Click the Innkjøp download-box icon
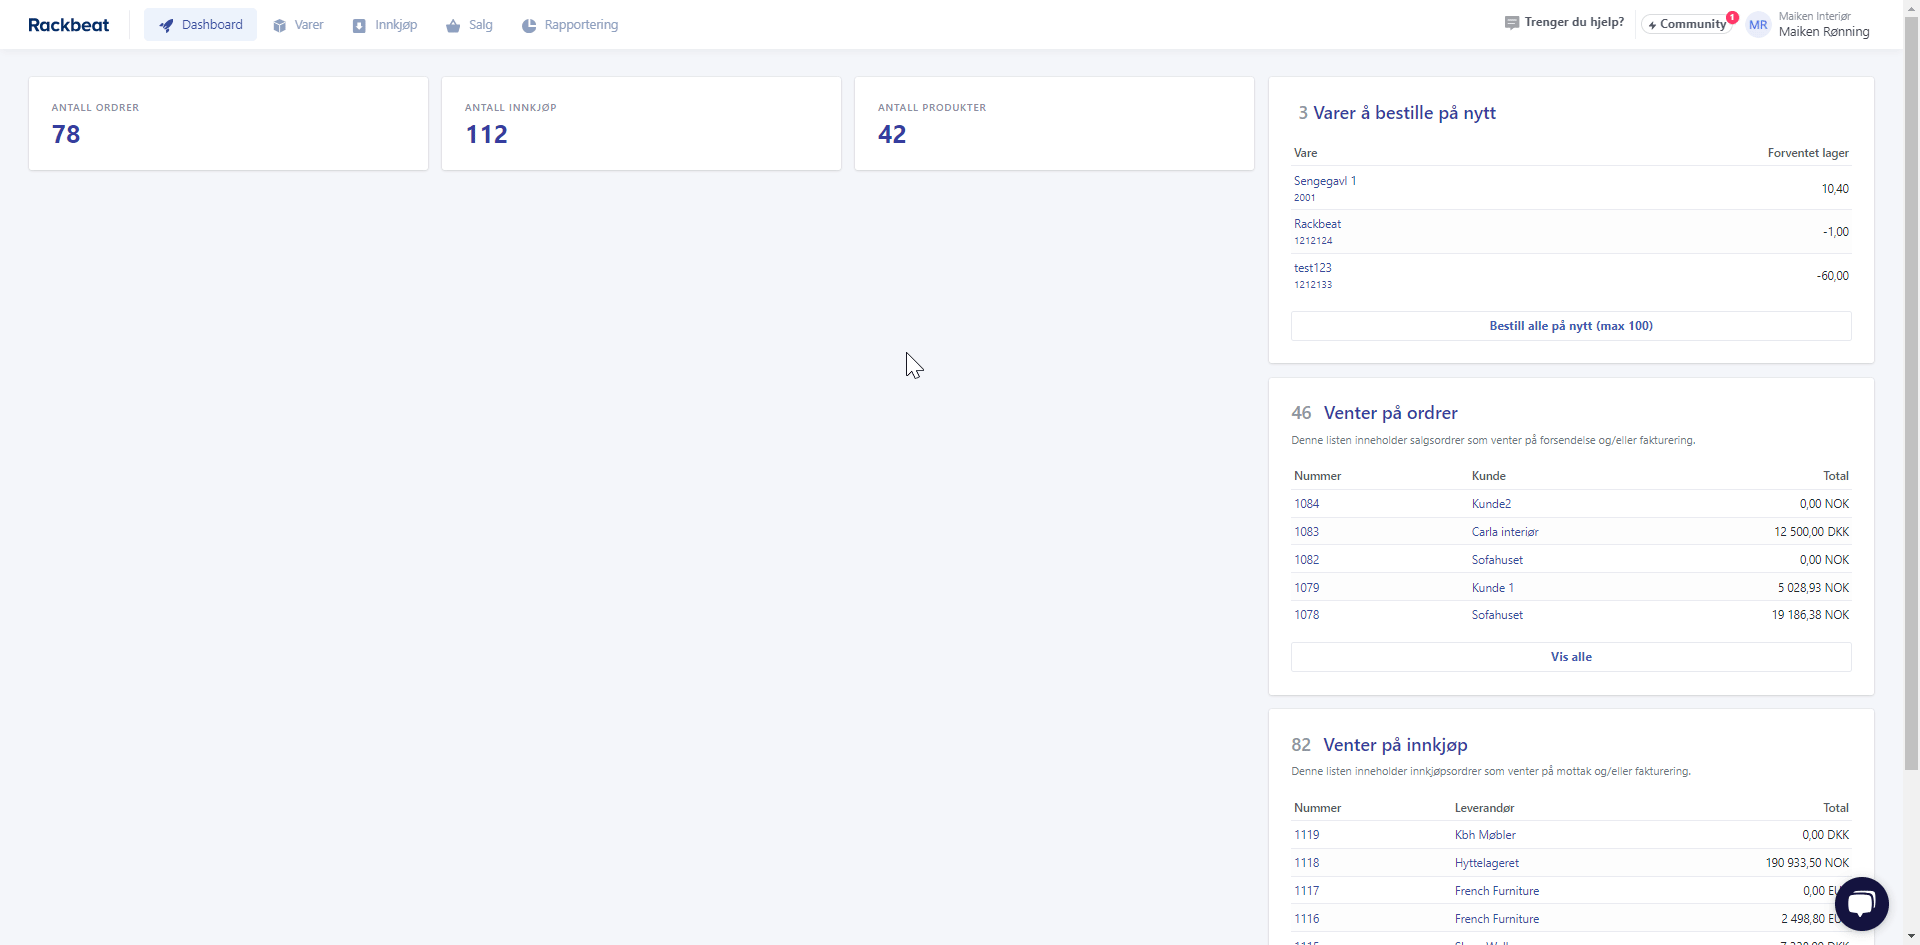The image size is (1920, 945). (x=358, y=24)
